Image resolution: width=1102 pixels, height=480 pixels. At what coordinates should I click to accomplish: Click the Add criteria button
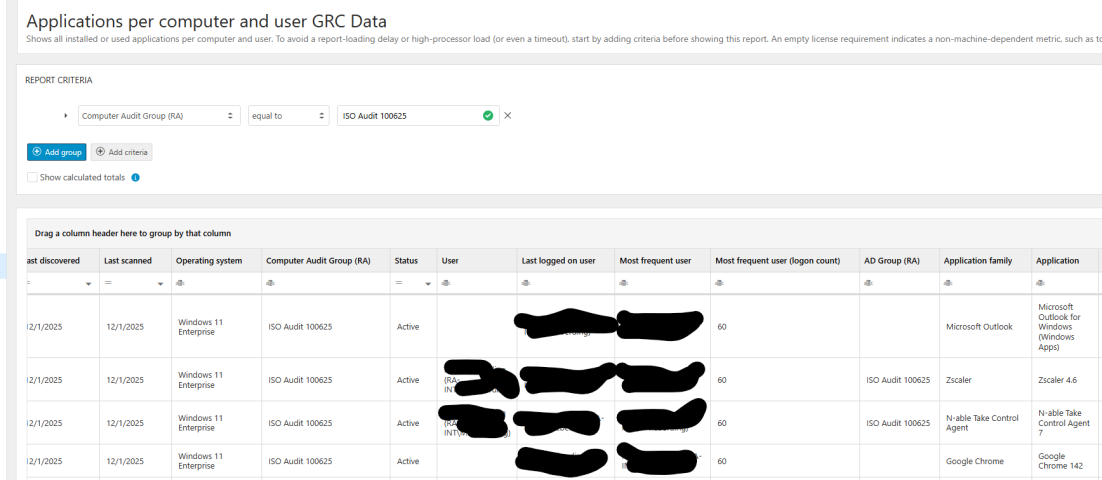[122, 152]
